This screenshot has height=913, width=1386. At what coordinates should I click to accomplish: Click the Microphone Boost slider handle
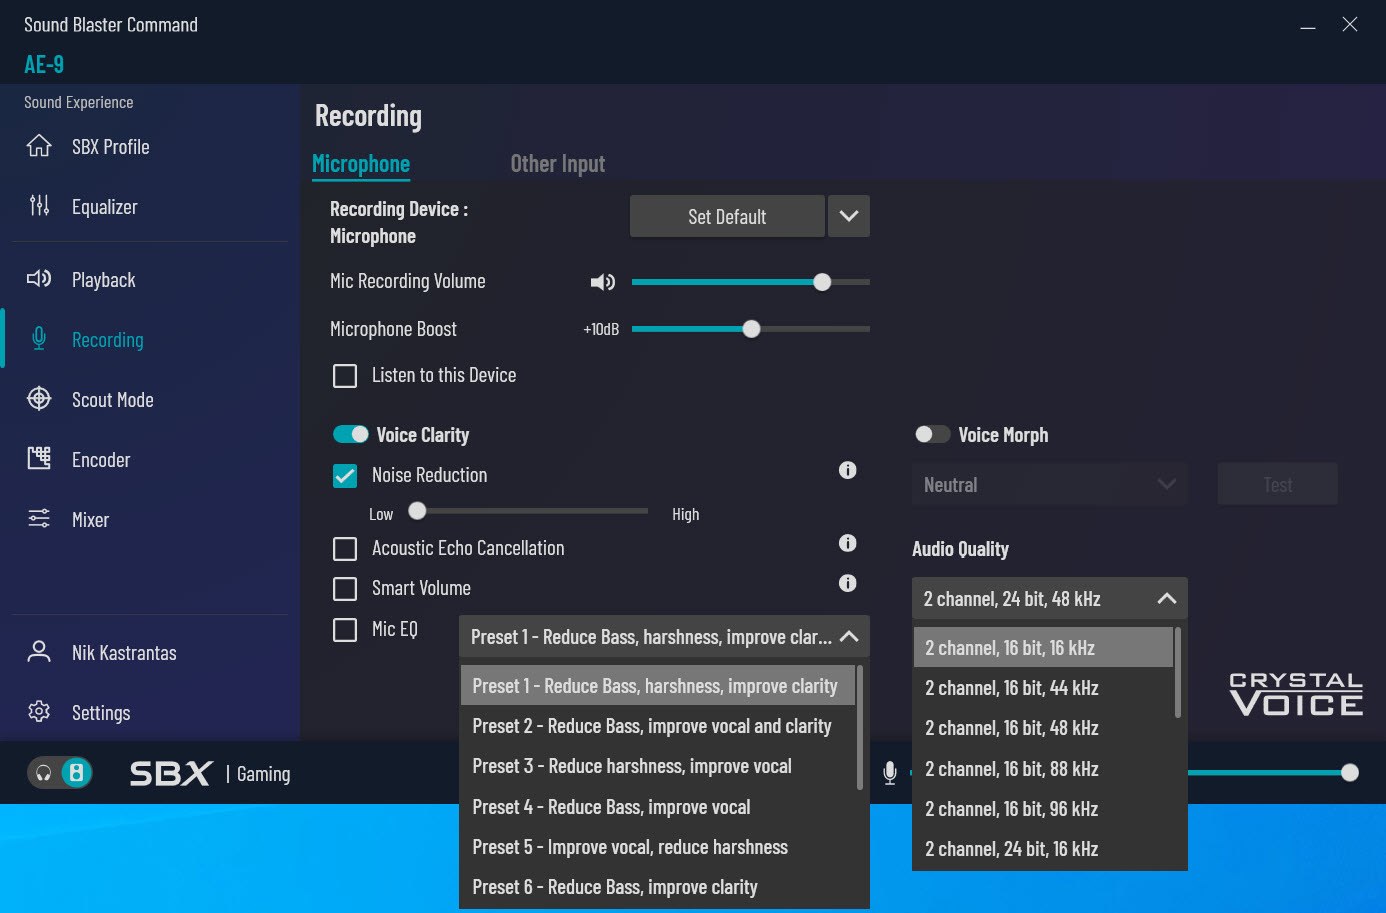point(752,329)
